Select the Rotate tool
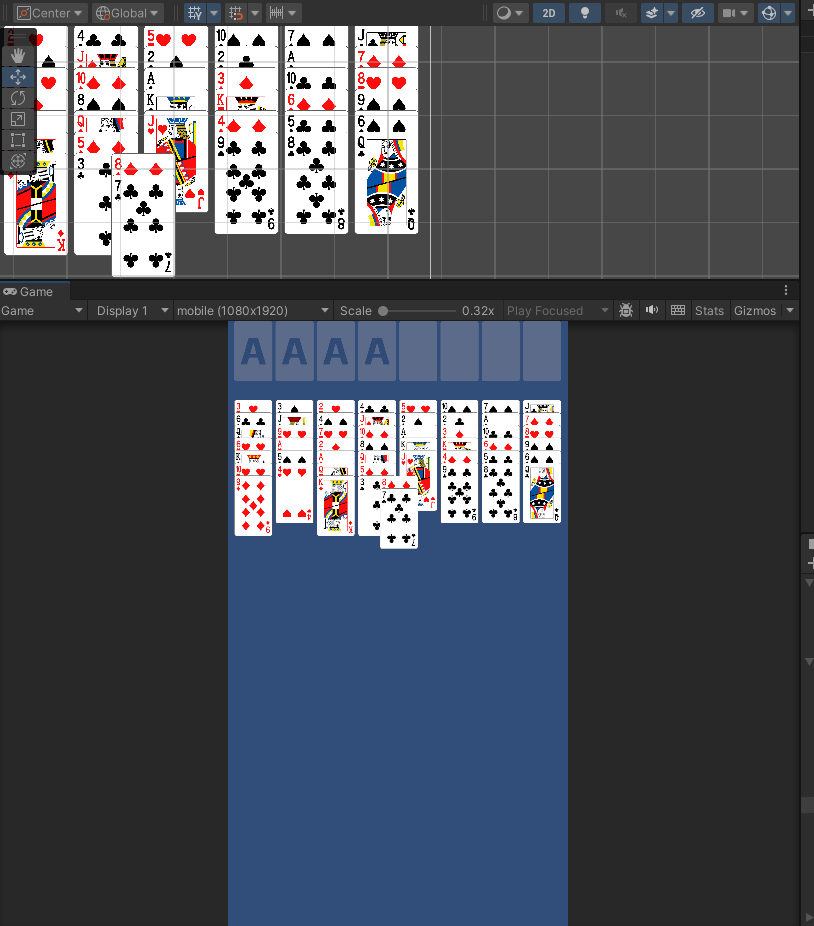Screen dimensions: 814x926 [x=18, y=98]
